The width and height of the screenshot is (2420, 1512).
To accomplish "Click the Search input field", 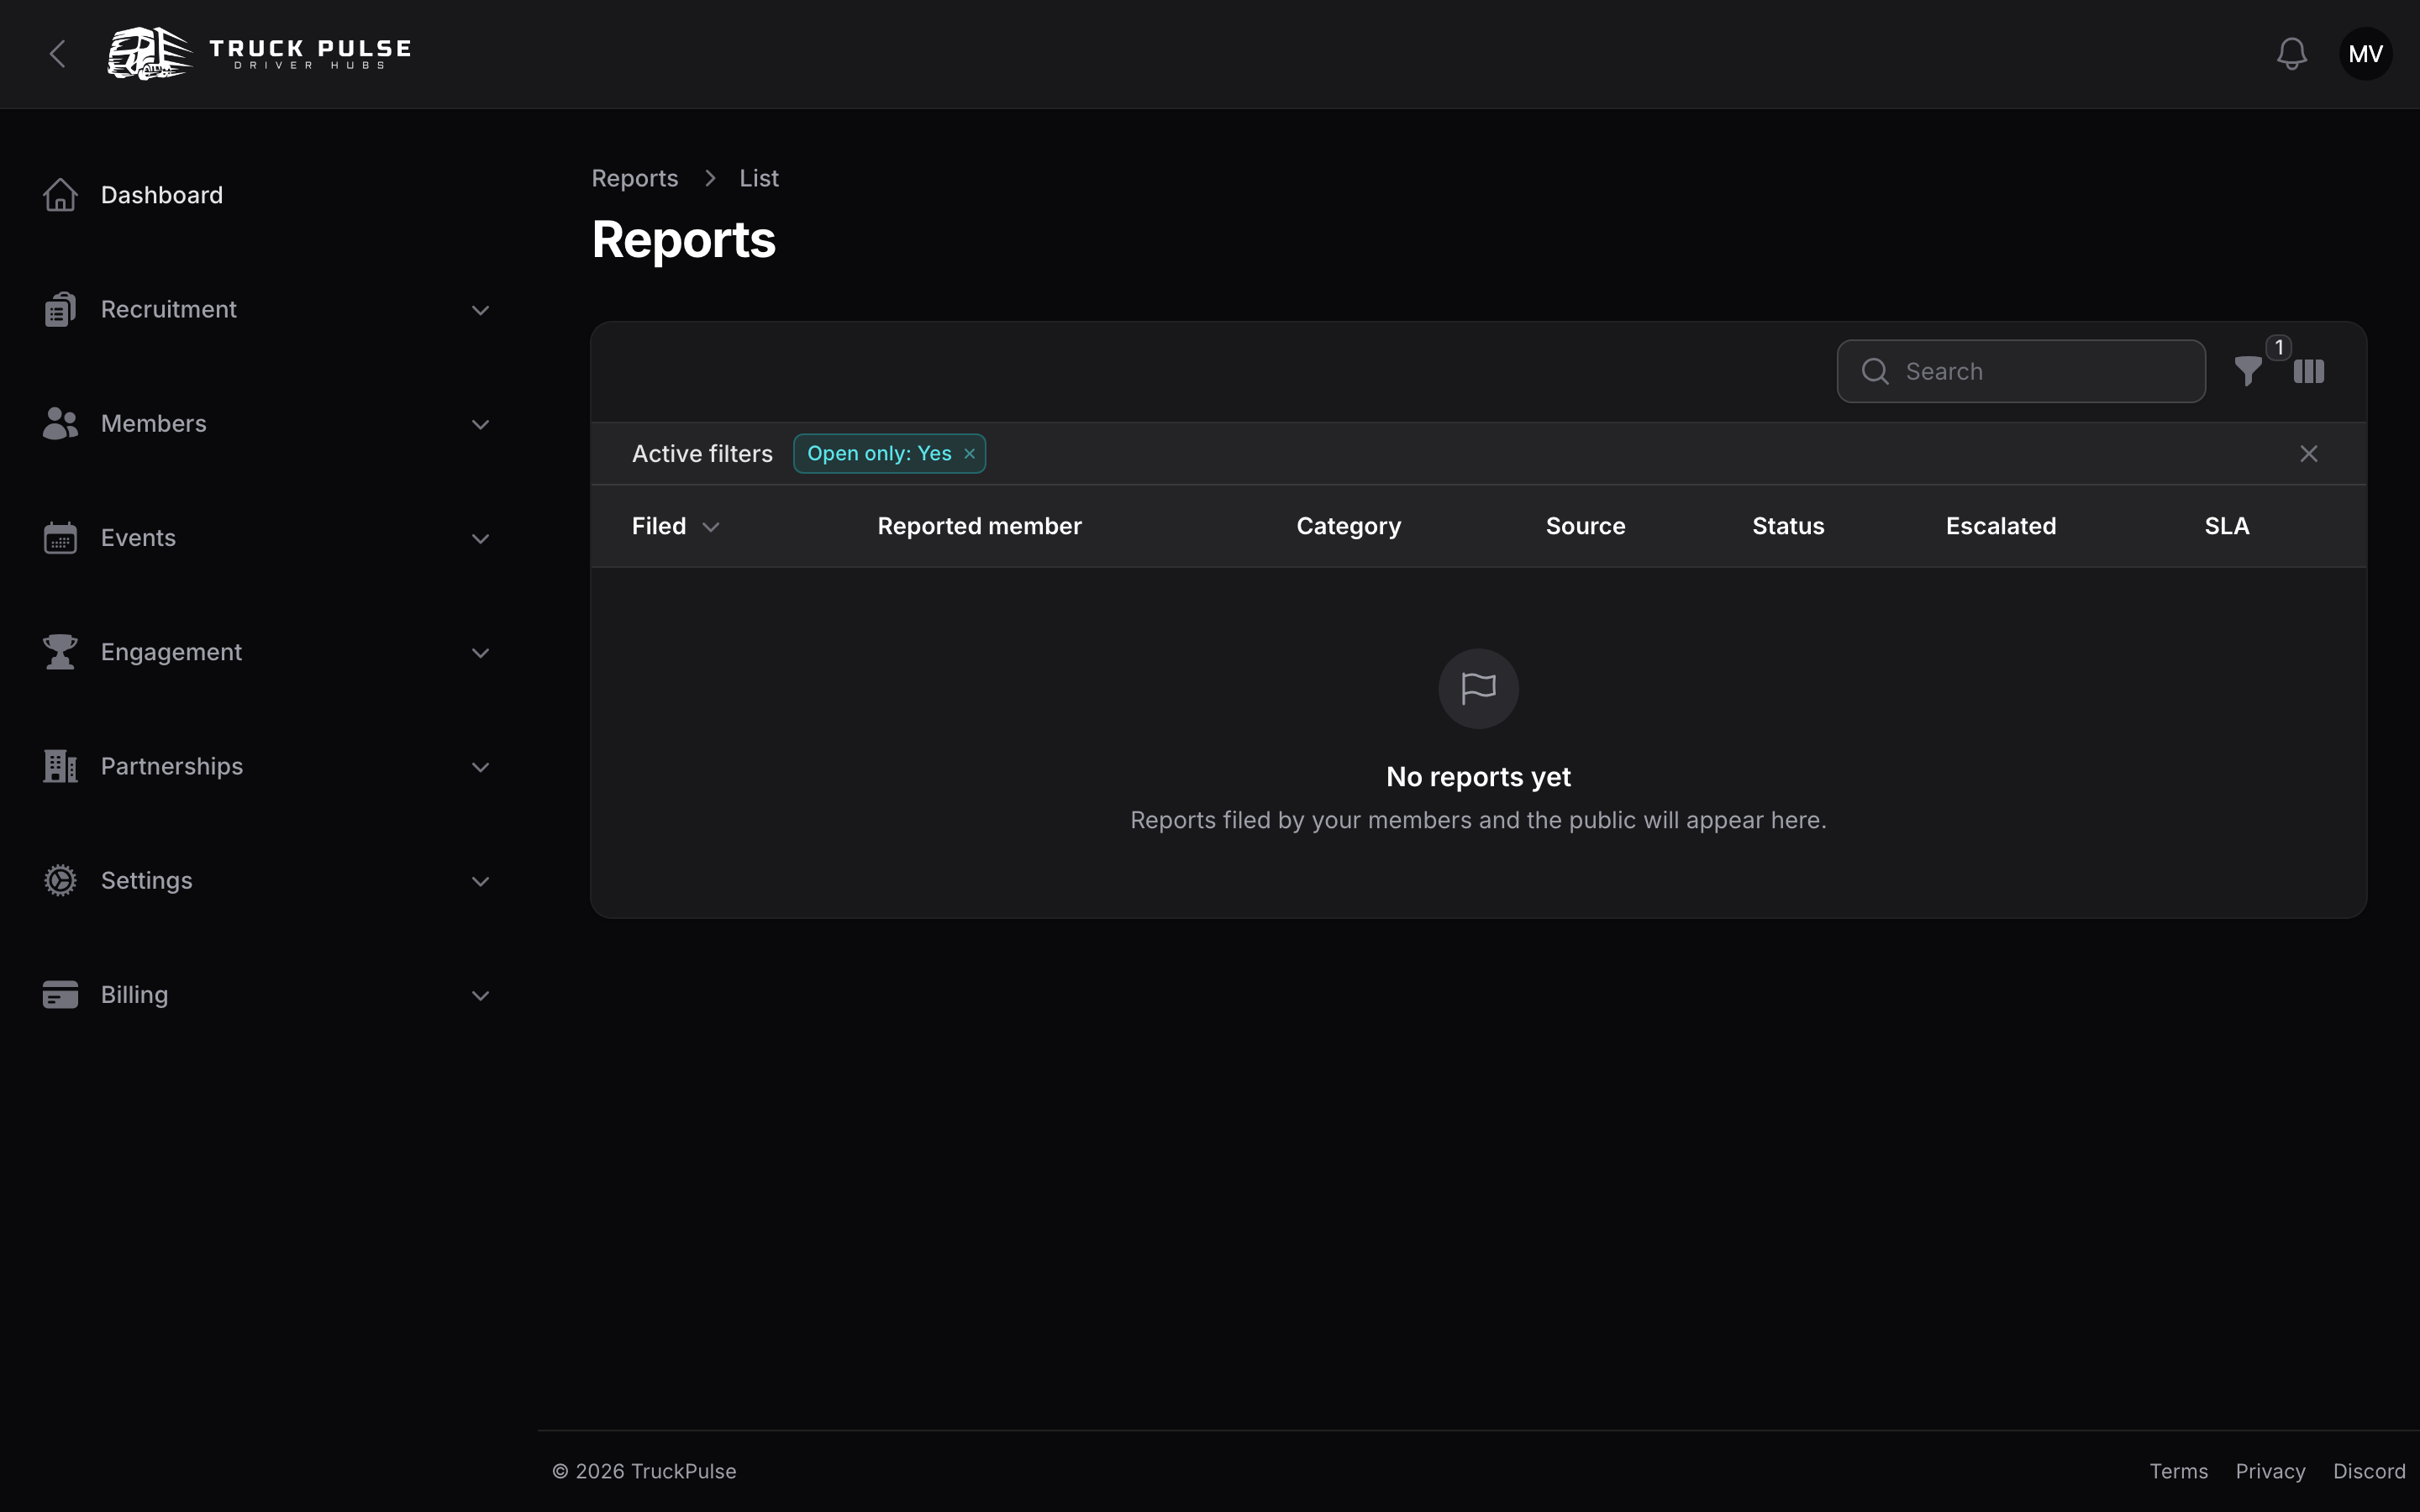I will (2021, 371).
